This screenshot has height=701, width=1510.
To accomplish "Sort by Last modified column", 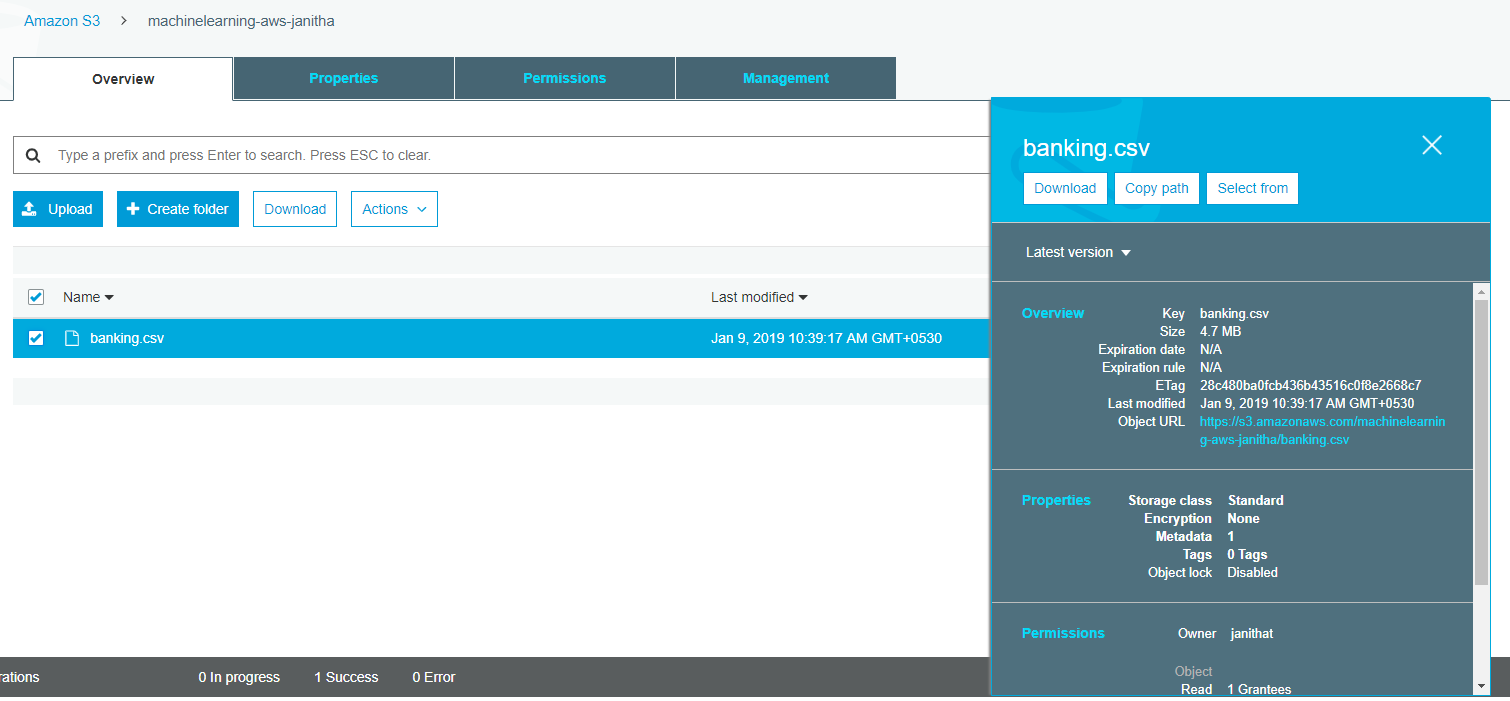I will 759,297.
